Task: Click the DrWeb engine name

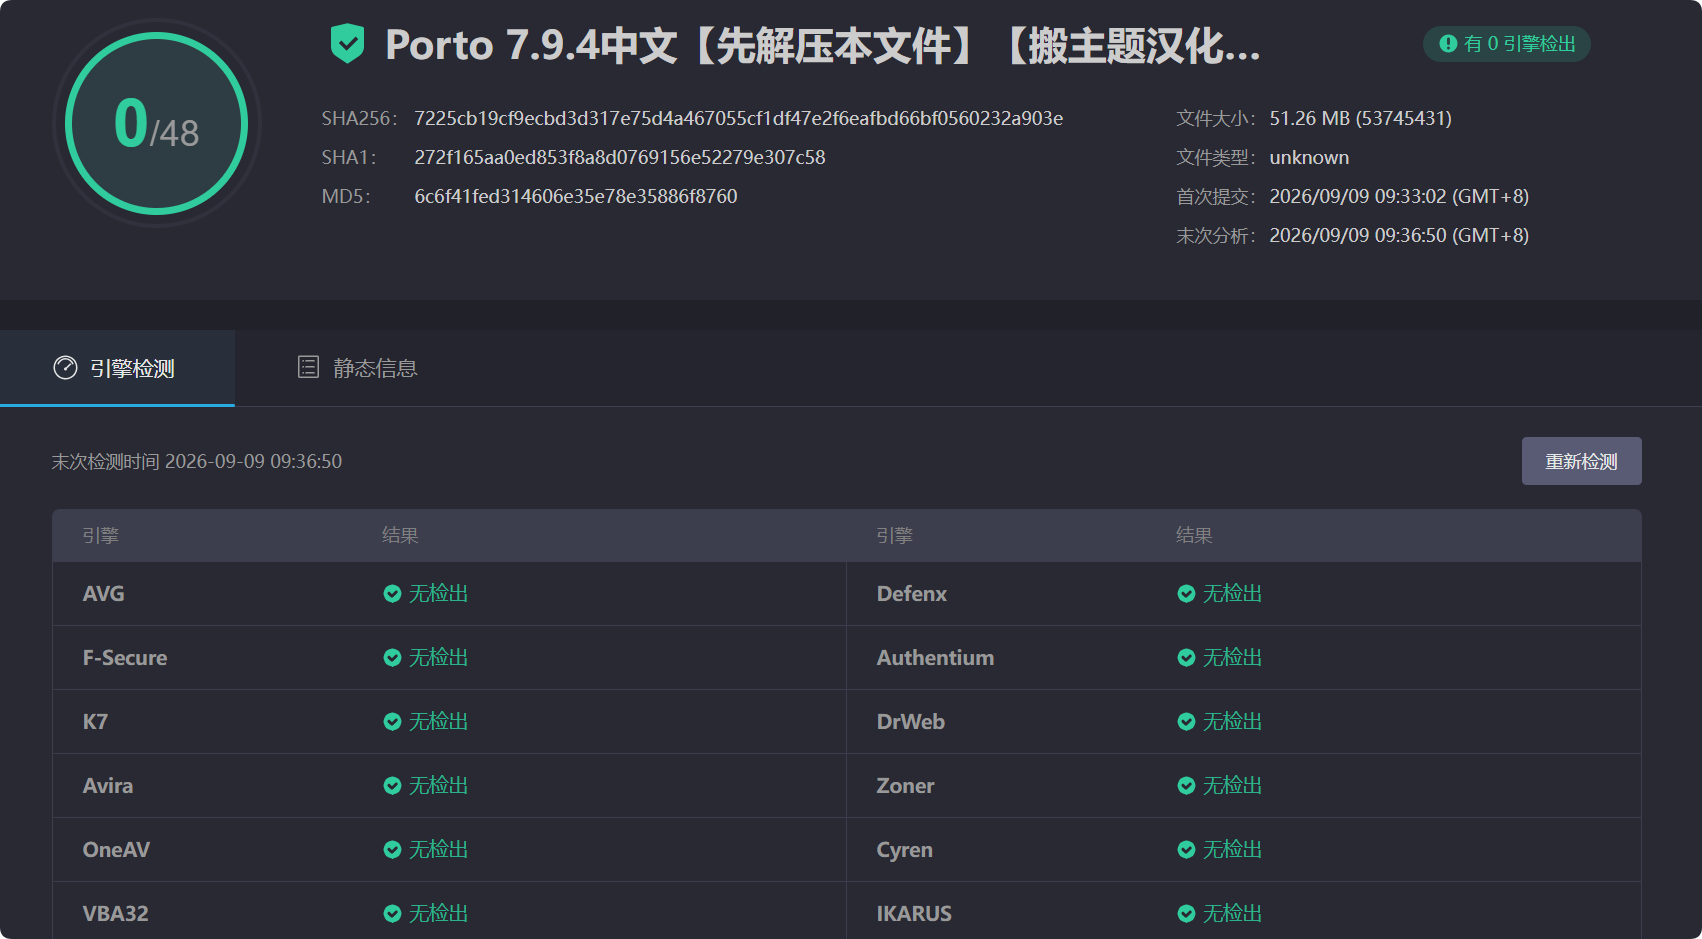Action: [910, 722]
